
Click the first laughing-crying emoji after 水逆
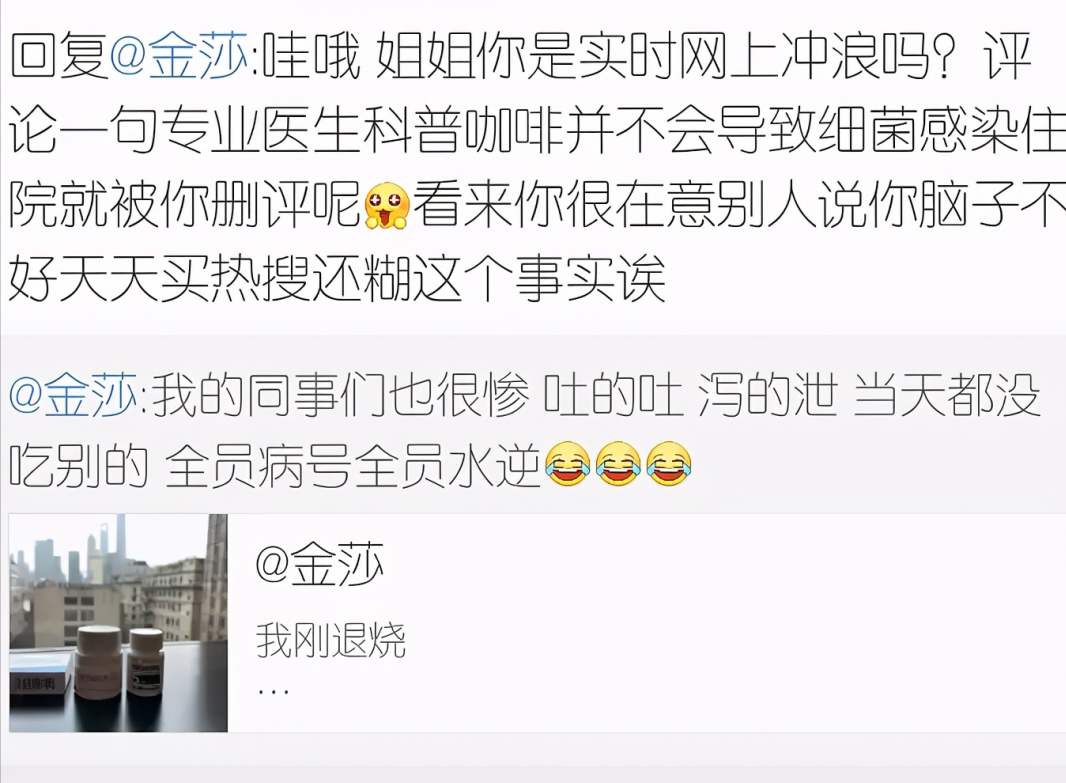pos(568,464)
